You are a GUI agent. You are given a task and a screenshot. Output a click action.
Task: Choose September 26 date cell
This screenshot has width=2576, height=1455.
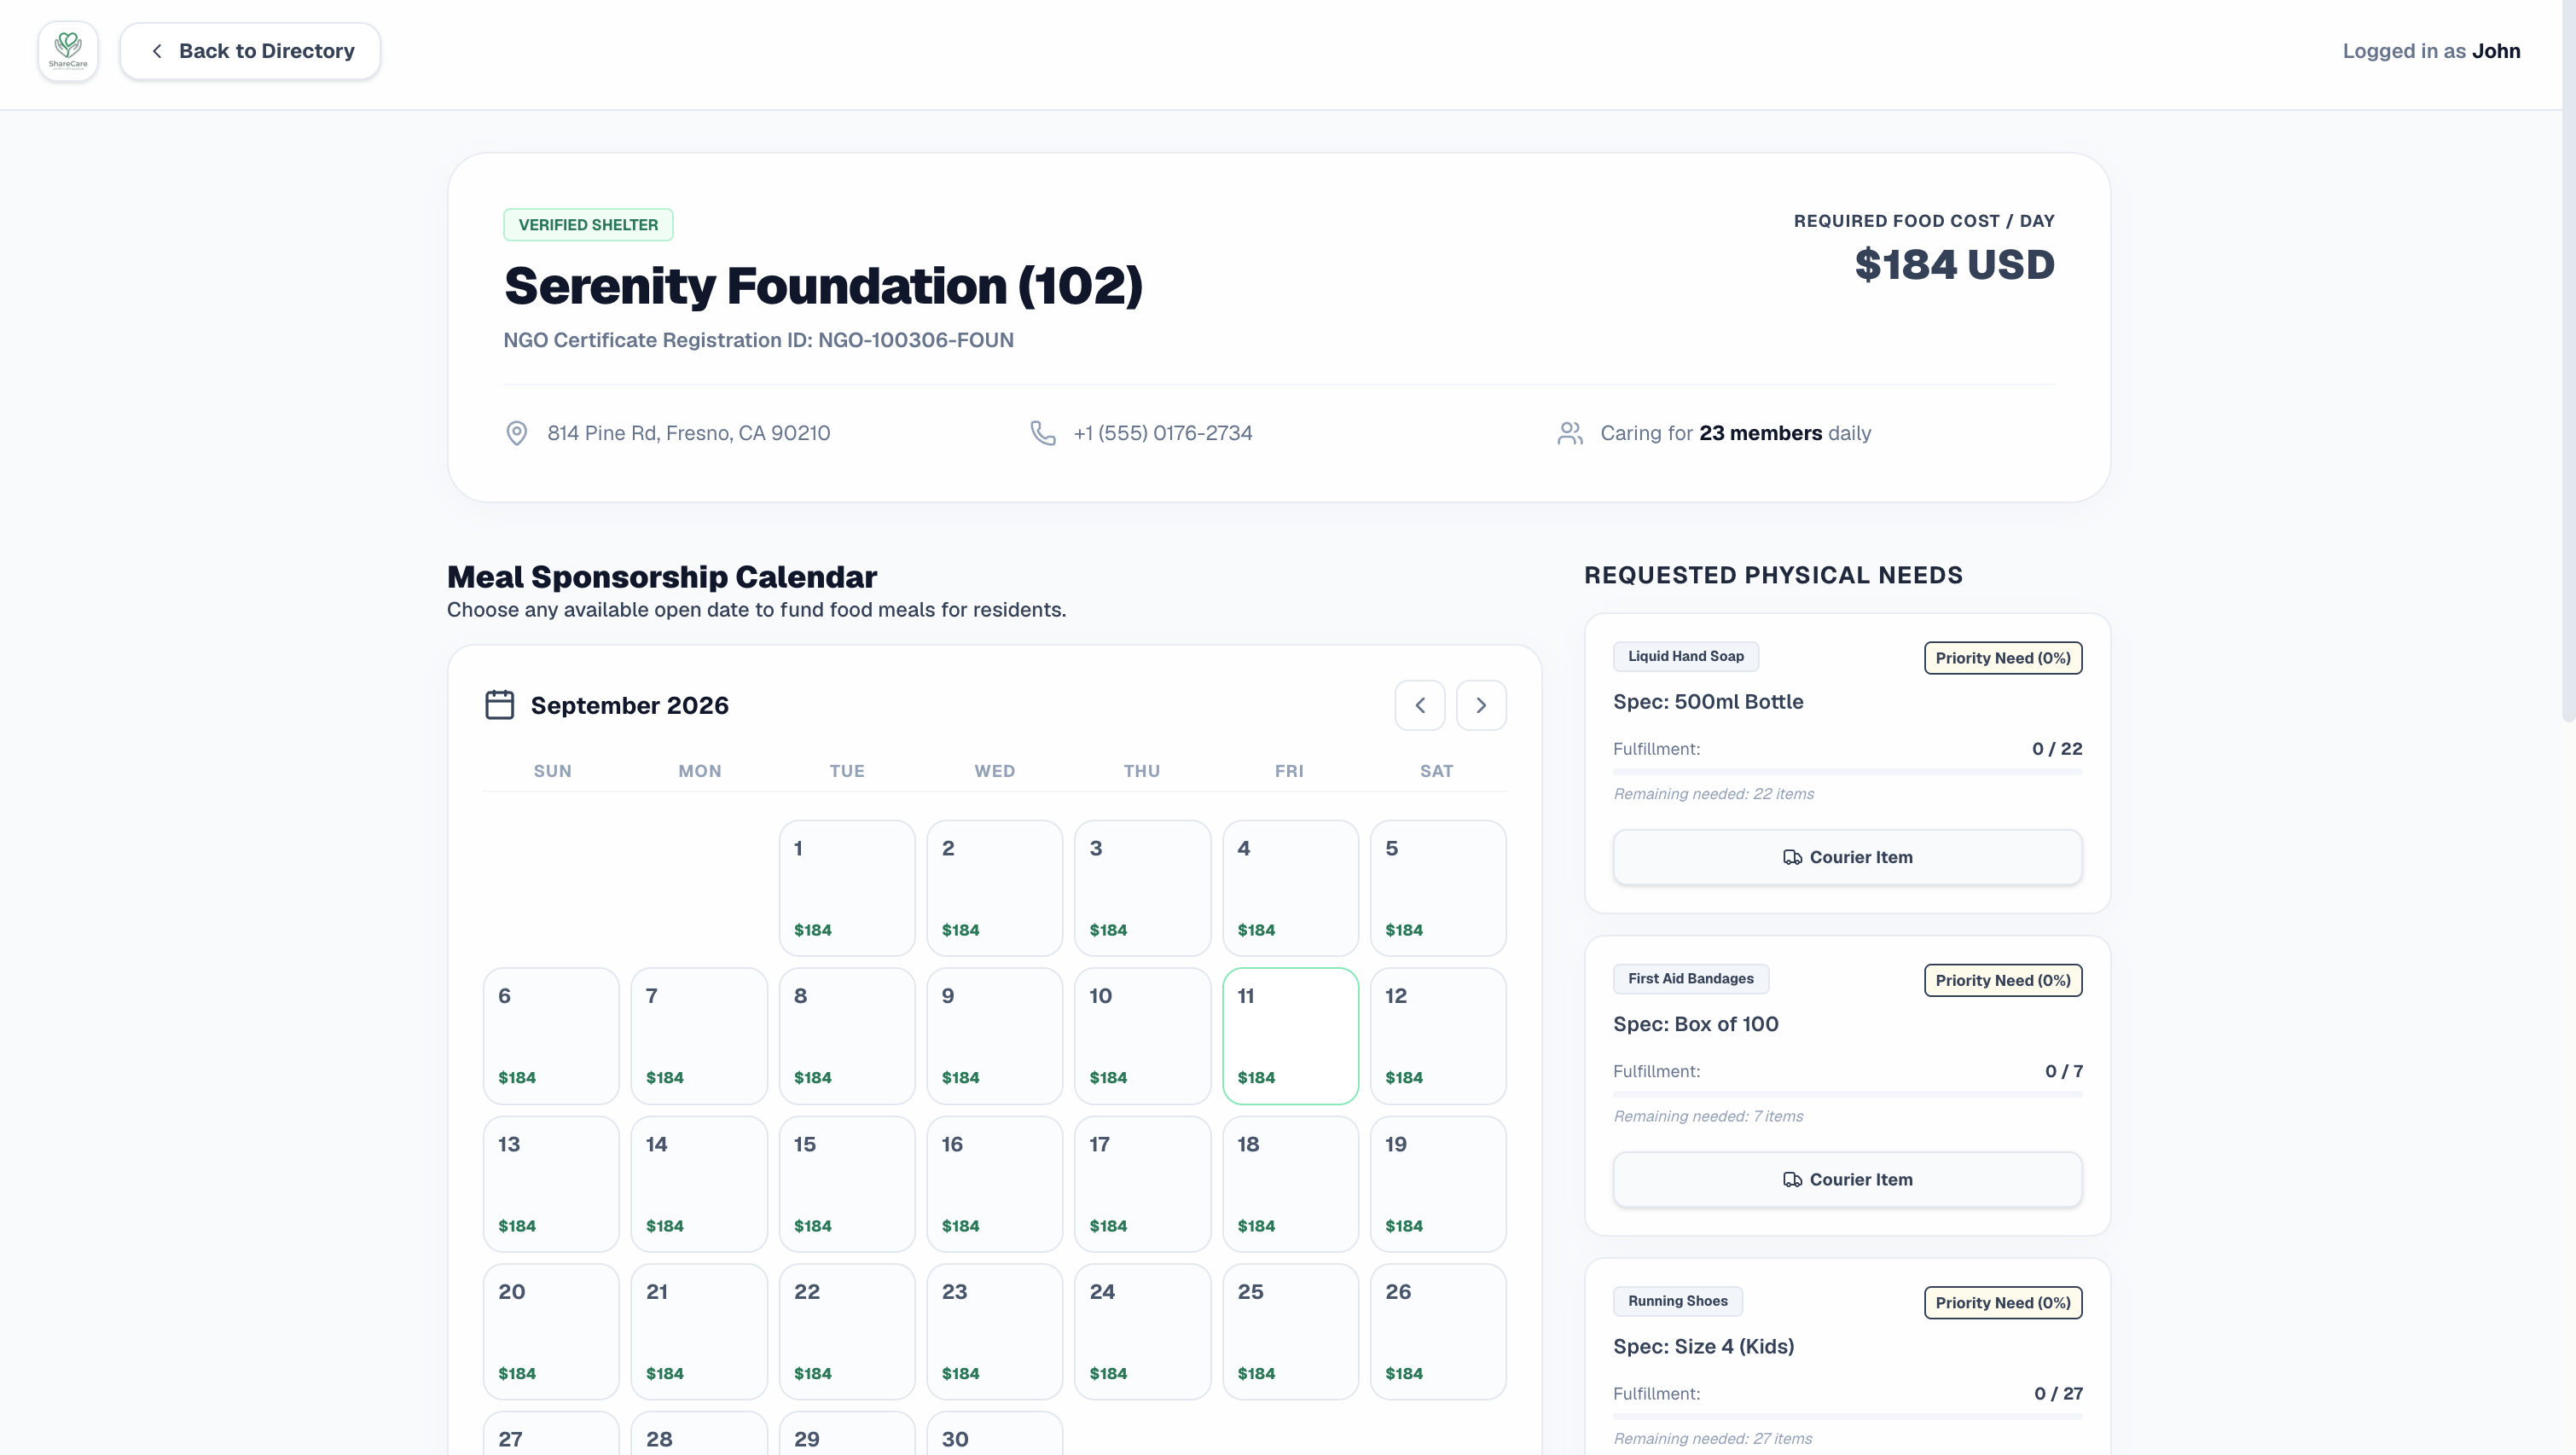click(x=1438, y=1331)
